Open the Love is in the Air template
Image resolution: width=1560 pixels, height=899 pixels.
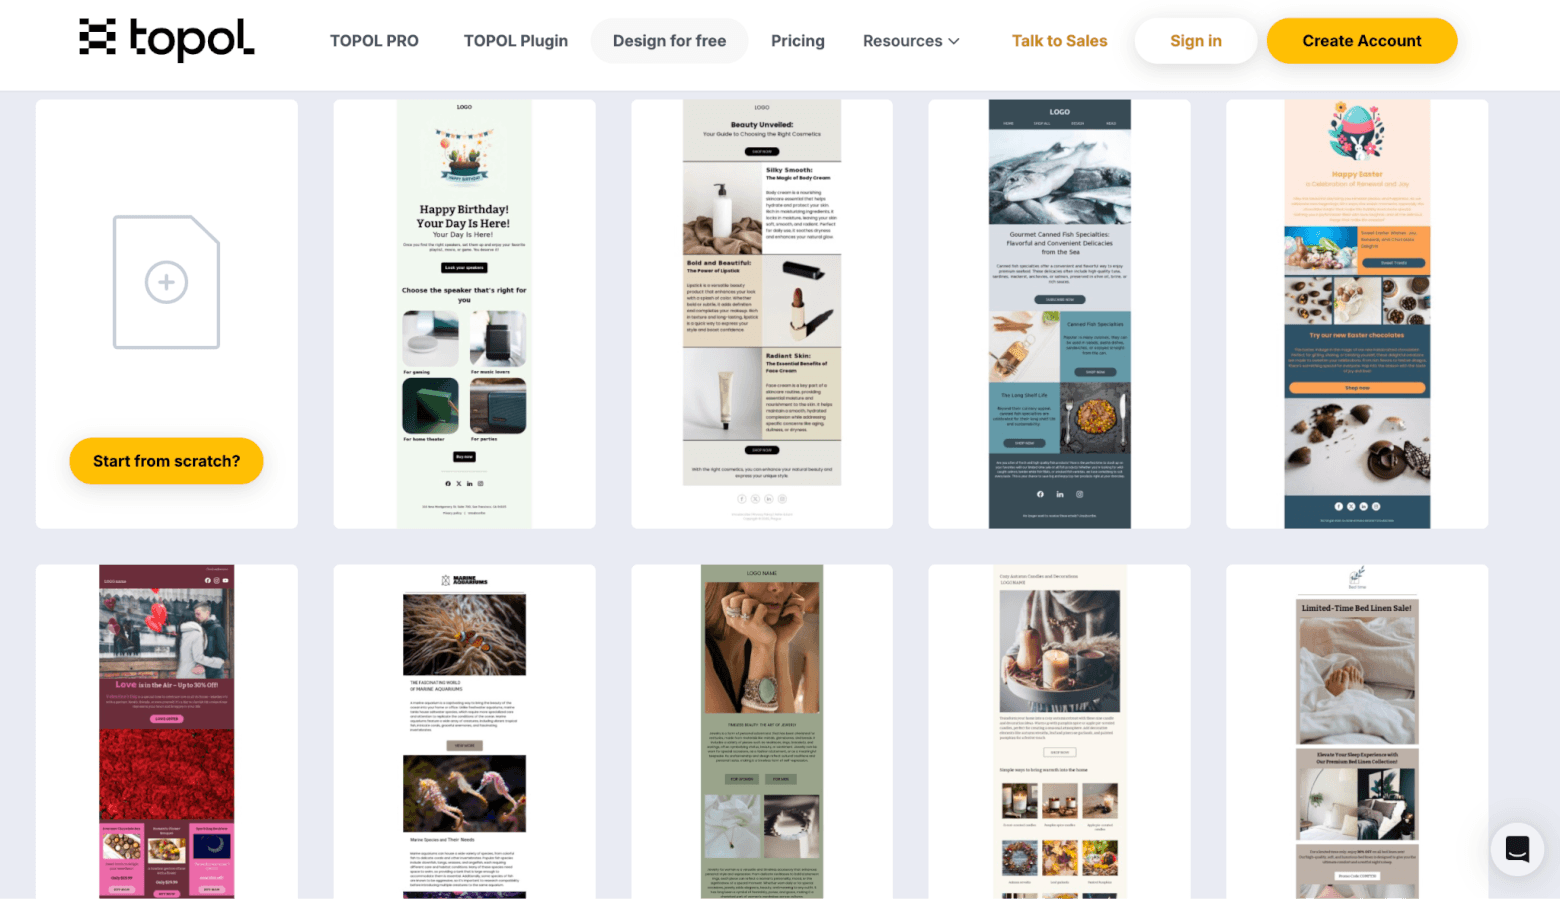coord(167,731)
